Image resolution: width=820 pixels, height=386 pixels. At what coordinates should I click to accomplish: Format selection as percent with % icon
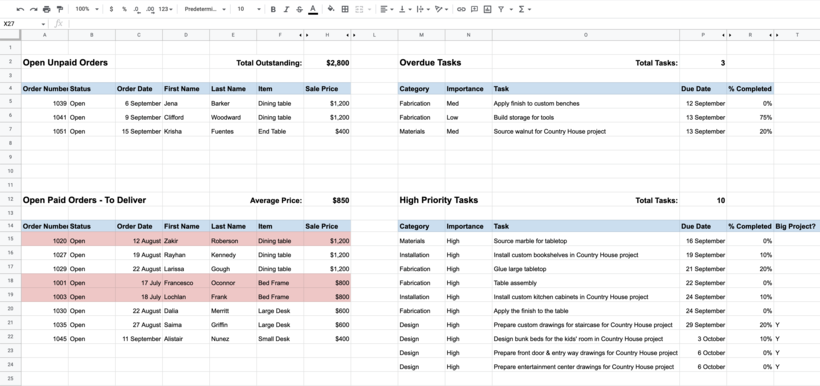124,9
